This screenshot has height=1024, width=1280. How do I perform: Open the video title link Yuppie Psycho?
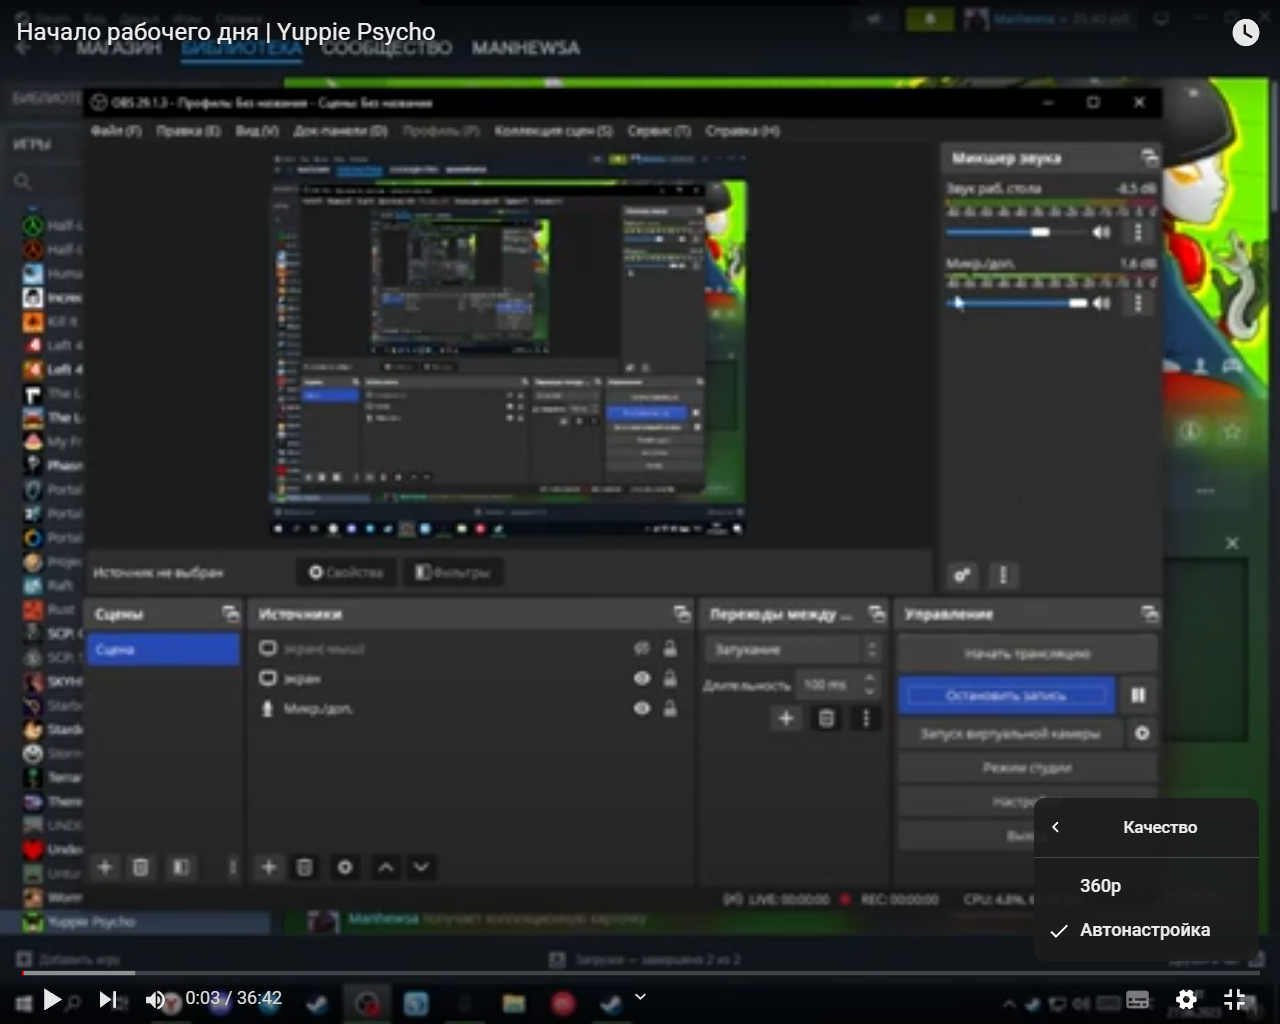click(226, 32)
